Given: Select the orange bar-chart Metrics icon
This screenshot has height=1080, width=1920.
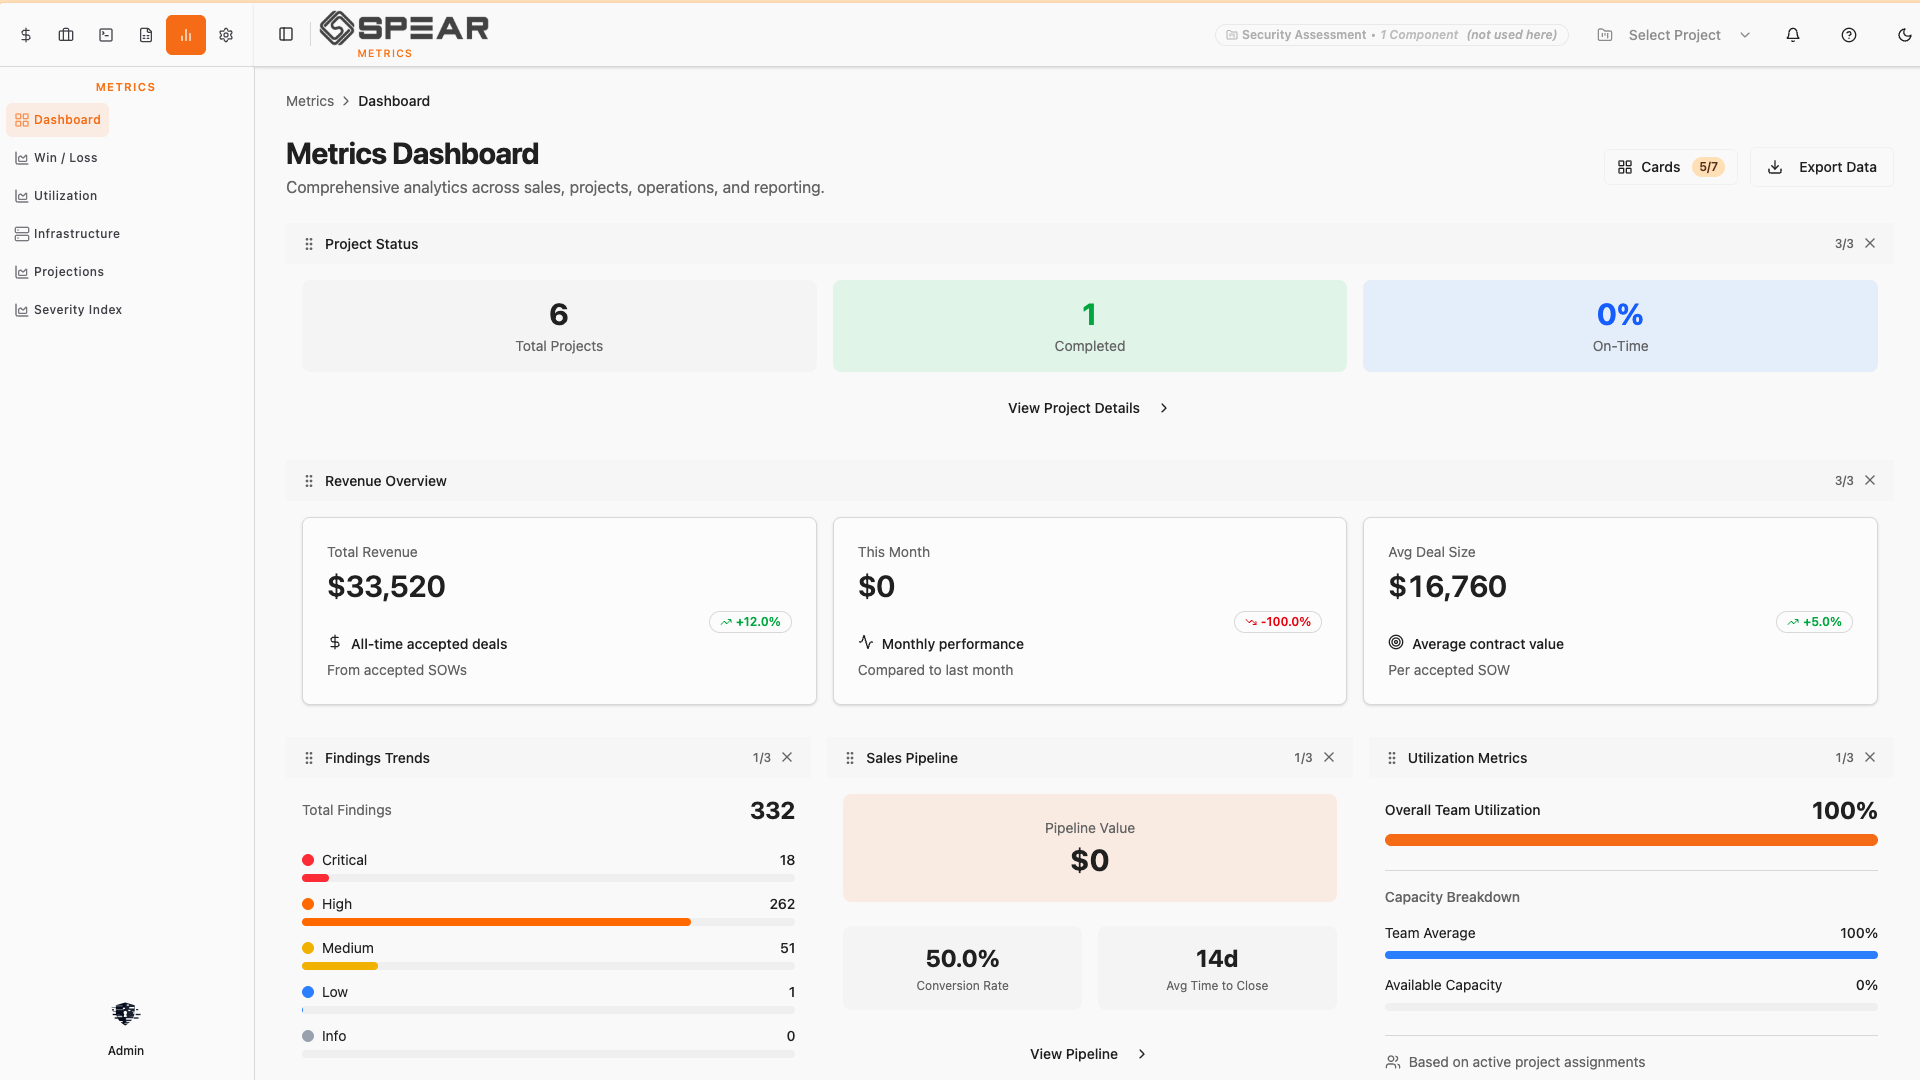Looking at the screenshot, I should [x=186, y=34].
